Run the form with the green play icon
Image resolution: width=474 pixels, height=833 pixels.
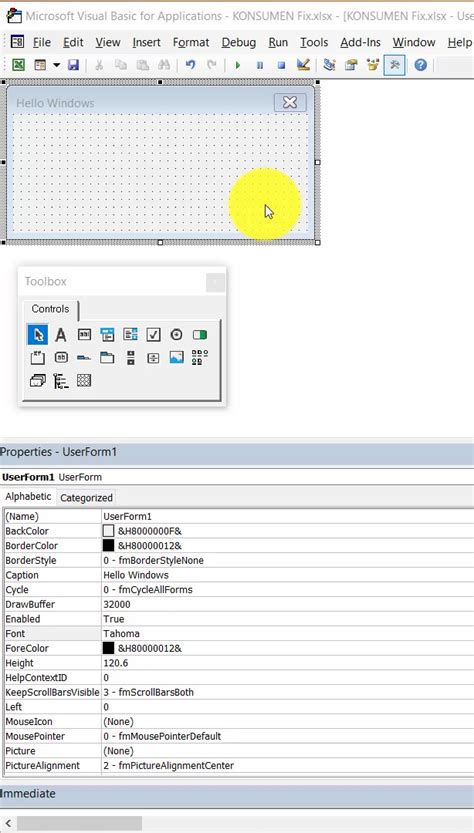coord(238,65)
